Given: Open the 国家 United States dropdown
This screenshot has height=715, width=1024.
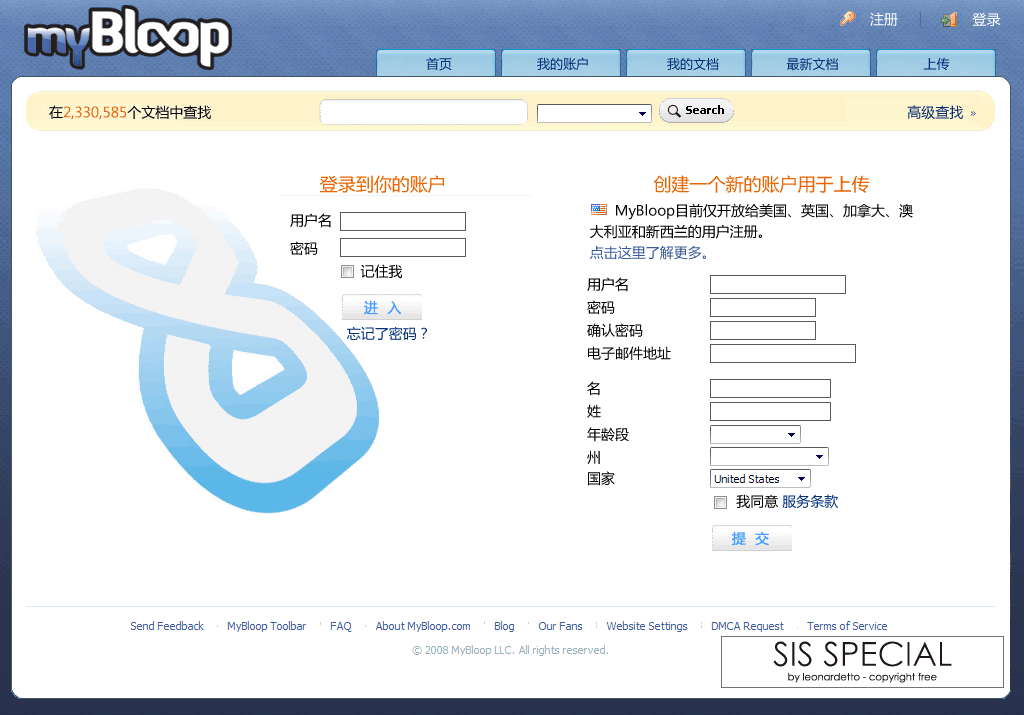Looking at the screenshot, I should click(760, 479).
